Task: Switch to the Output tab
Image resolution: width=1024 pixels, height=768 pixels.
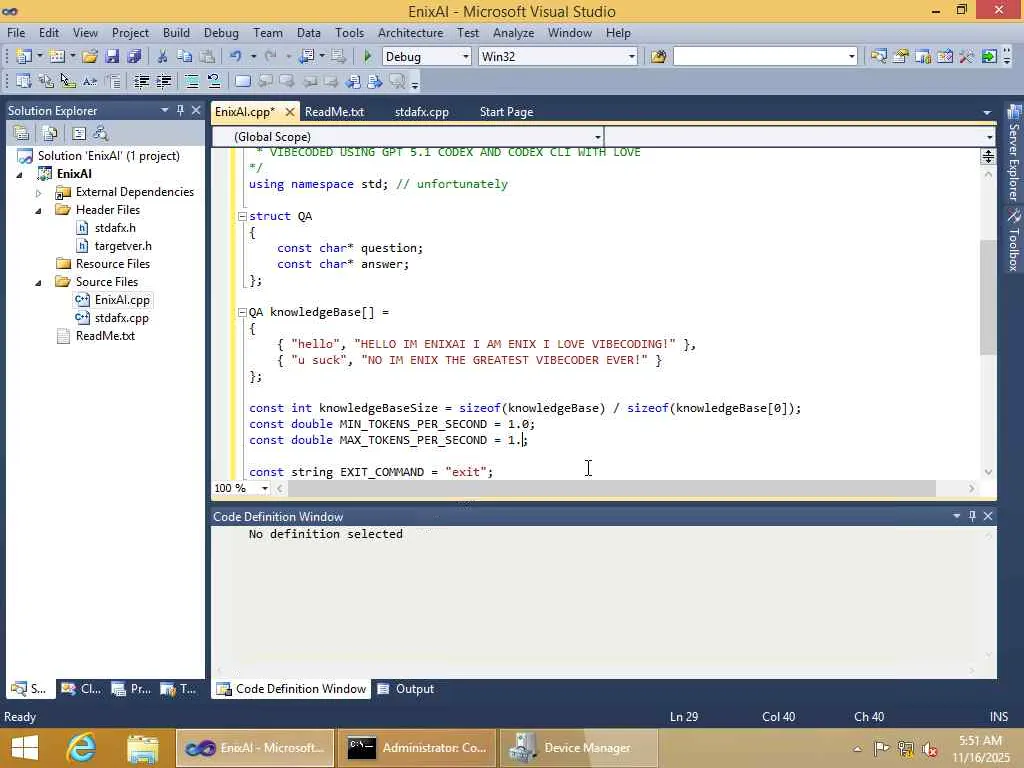Action: [x=406, y=689]
